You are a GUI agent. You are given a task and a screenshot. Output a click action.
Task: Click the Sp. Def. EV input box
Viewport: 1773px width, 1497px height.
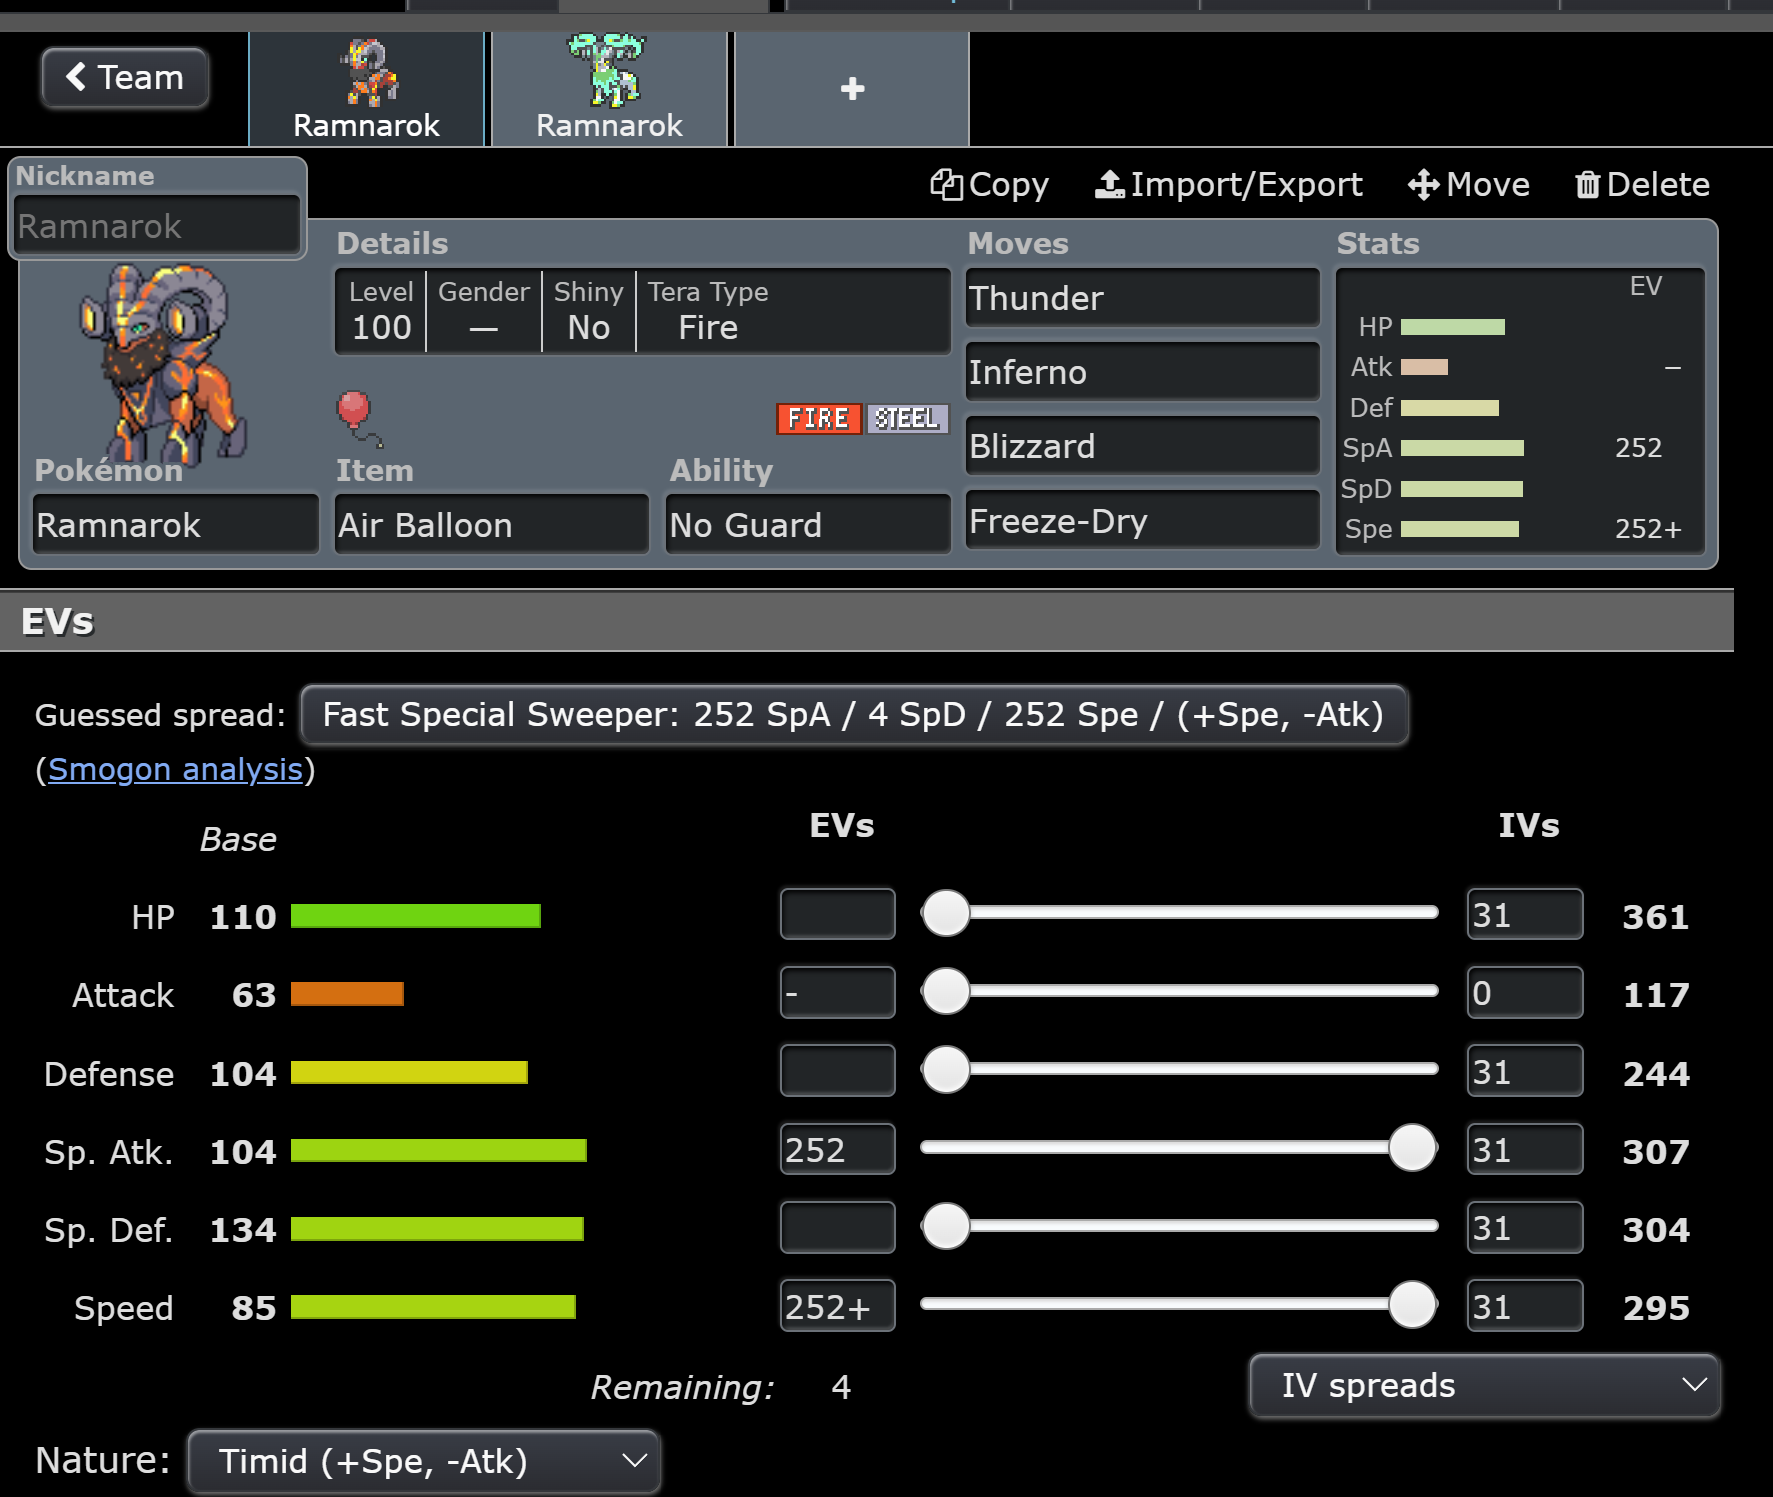(x=837, y=1227)
